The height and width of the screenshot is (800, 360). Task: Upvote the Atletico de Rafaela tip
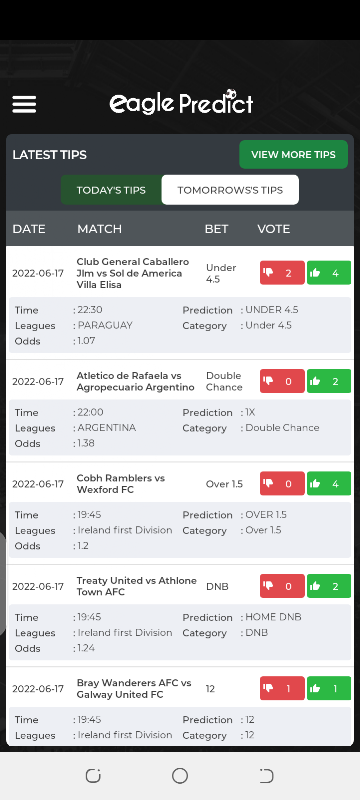329,381
